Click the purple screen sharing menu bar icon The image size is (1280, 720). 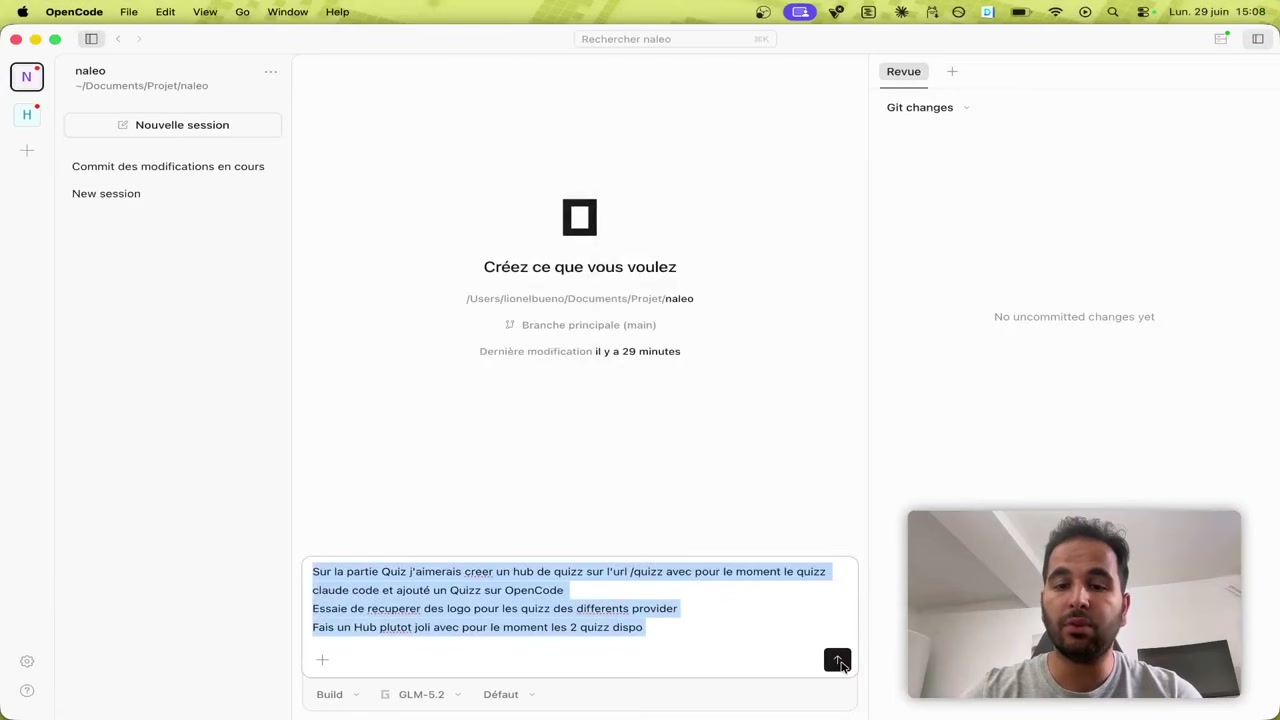pos(800,12)
